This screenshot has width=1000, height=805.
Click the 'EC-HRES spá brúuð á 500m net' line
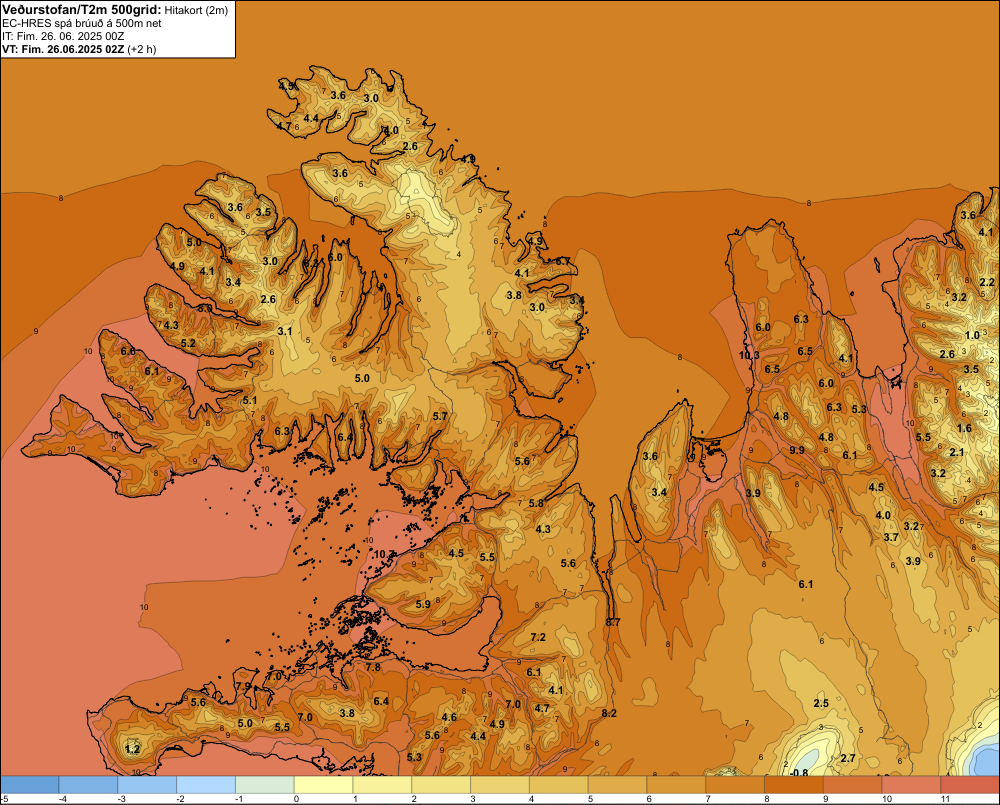[82, 24]
